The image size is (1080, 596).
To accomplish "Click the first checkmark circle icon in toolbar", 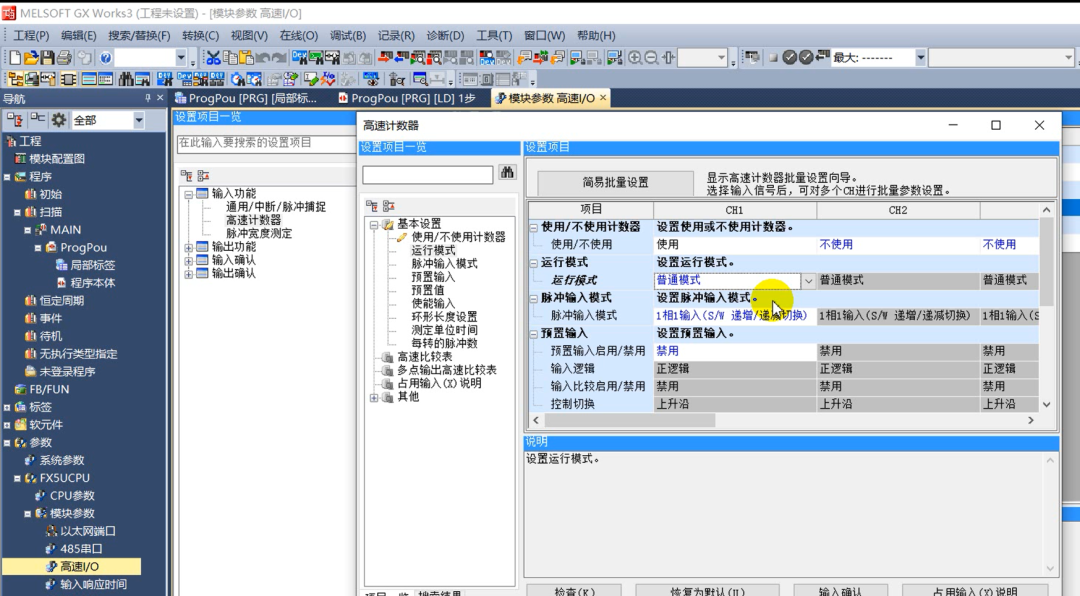I will click(790, 58).
